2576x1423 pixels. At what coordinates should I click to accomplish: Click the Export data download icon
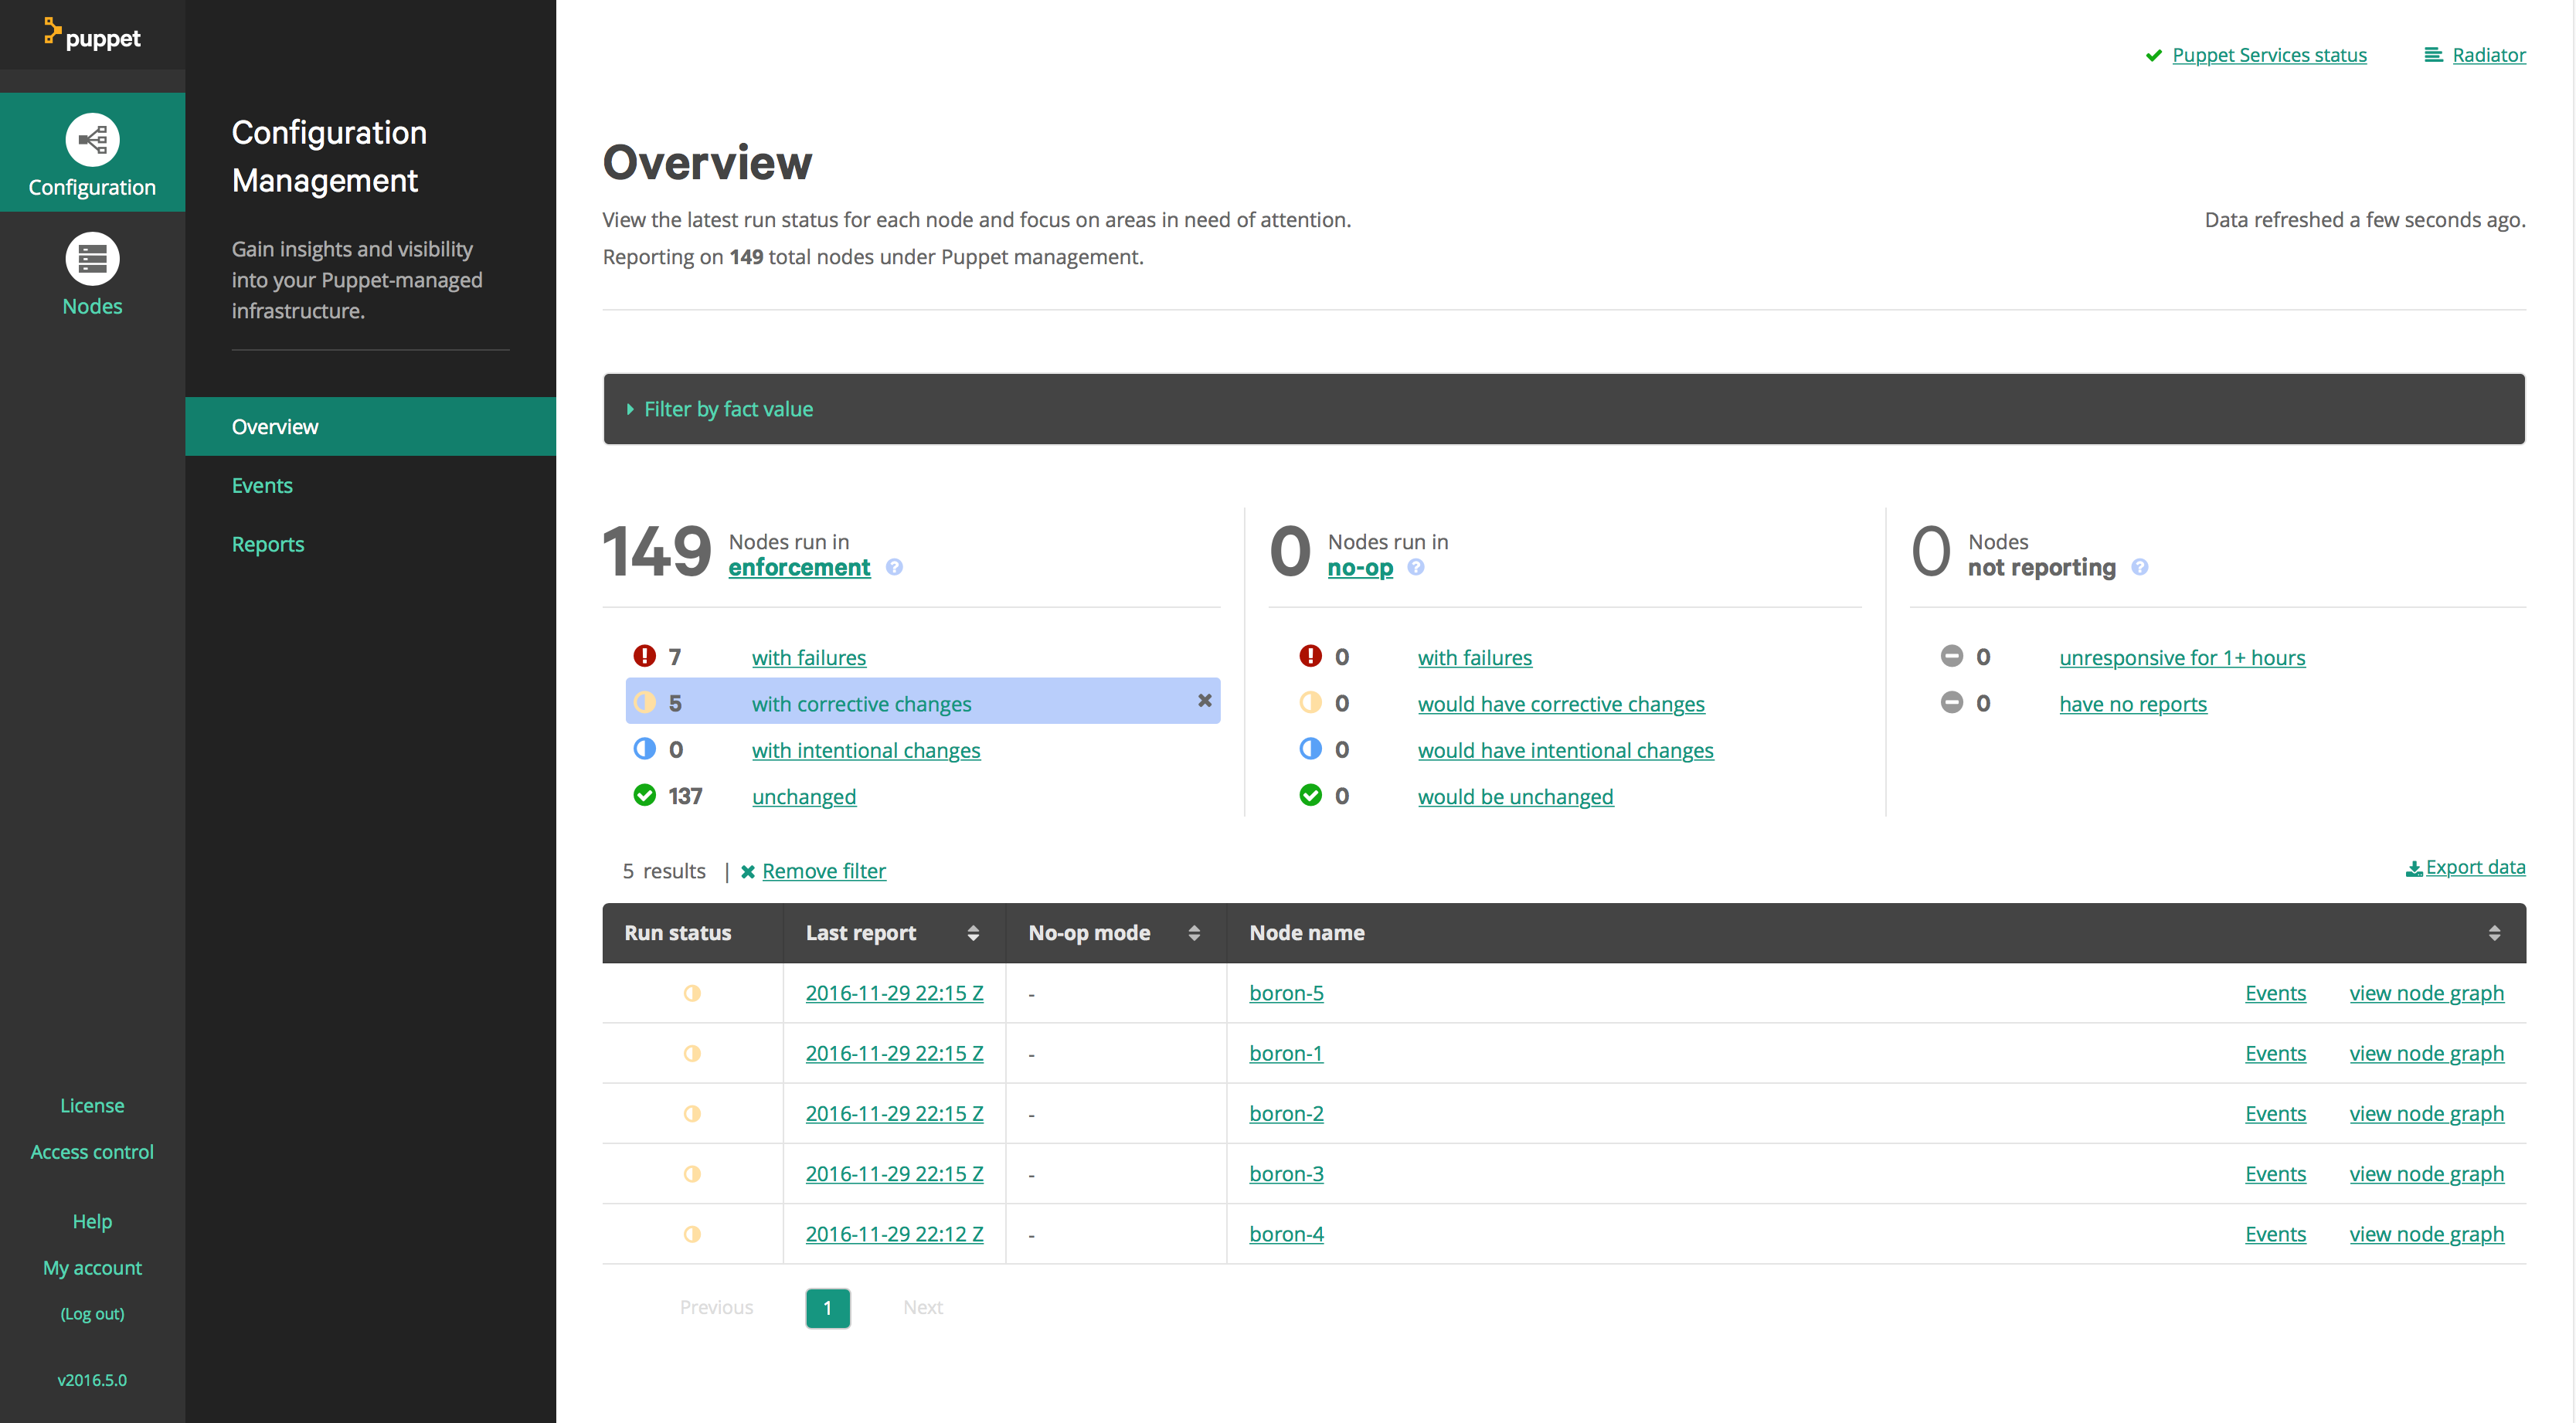pyautogui.click(x=2413, y=869)
